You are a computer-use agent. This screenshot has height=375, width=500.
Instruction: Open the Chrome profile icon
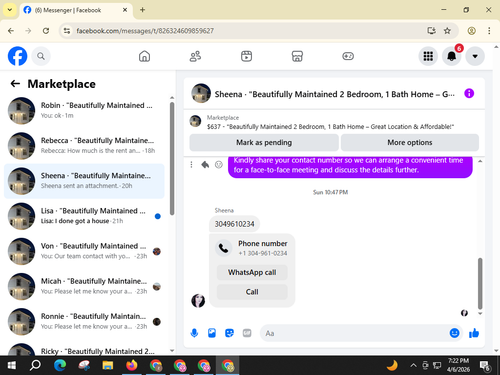(x=471, y=31)
